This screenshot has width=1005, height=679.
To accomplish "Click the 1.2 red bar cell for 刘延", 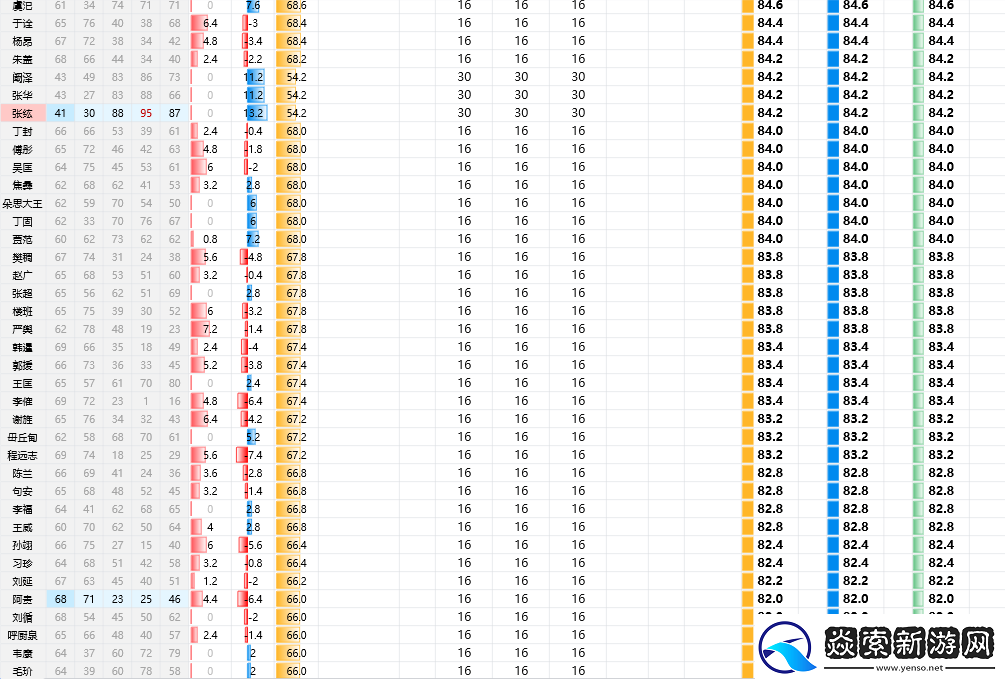I will 209,581.
